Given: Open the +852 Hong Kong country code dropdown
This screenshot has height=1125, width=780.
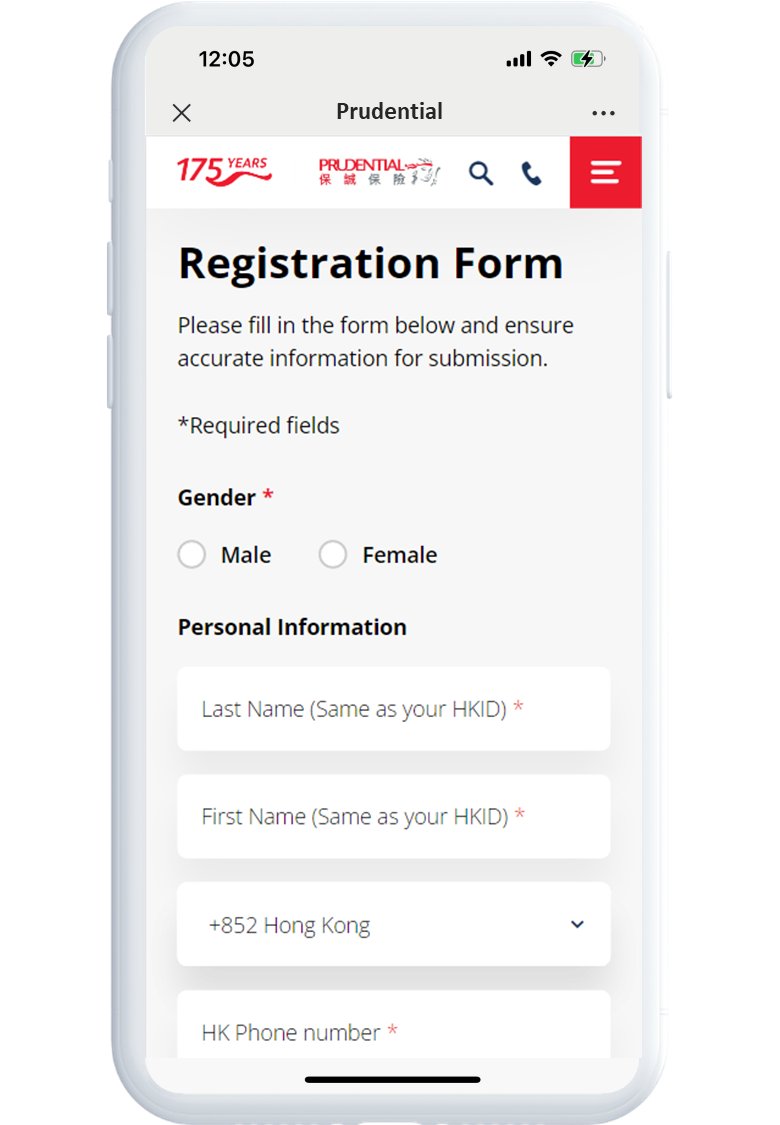Looking at the screenshot, I should (x=393, y=925).
